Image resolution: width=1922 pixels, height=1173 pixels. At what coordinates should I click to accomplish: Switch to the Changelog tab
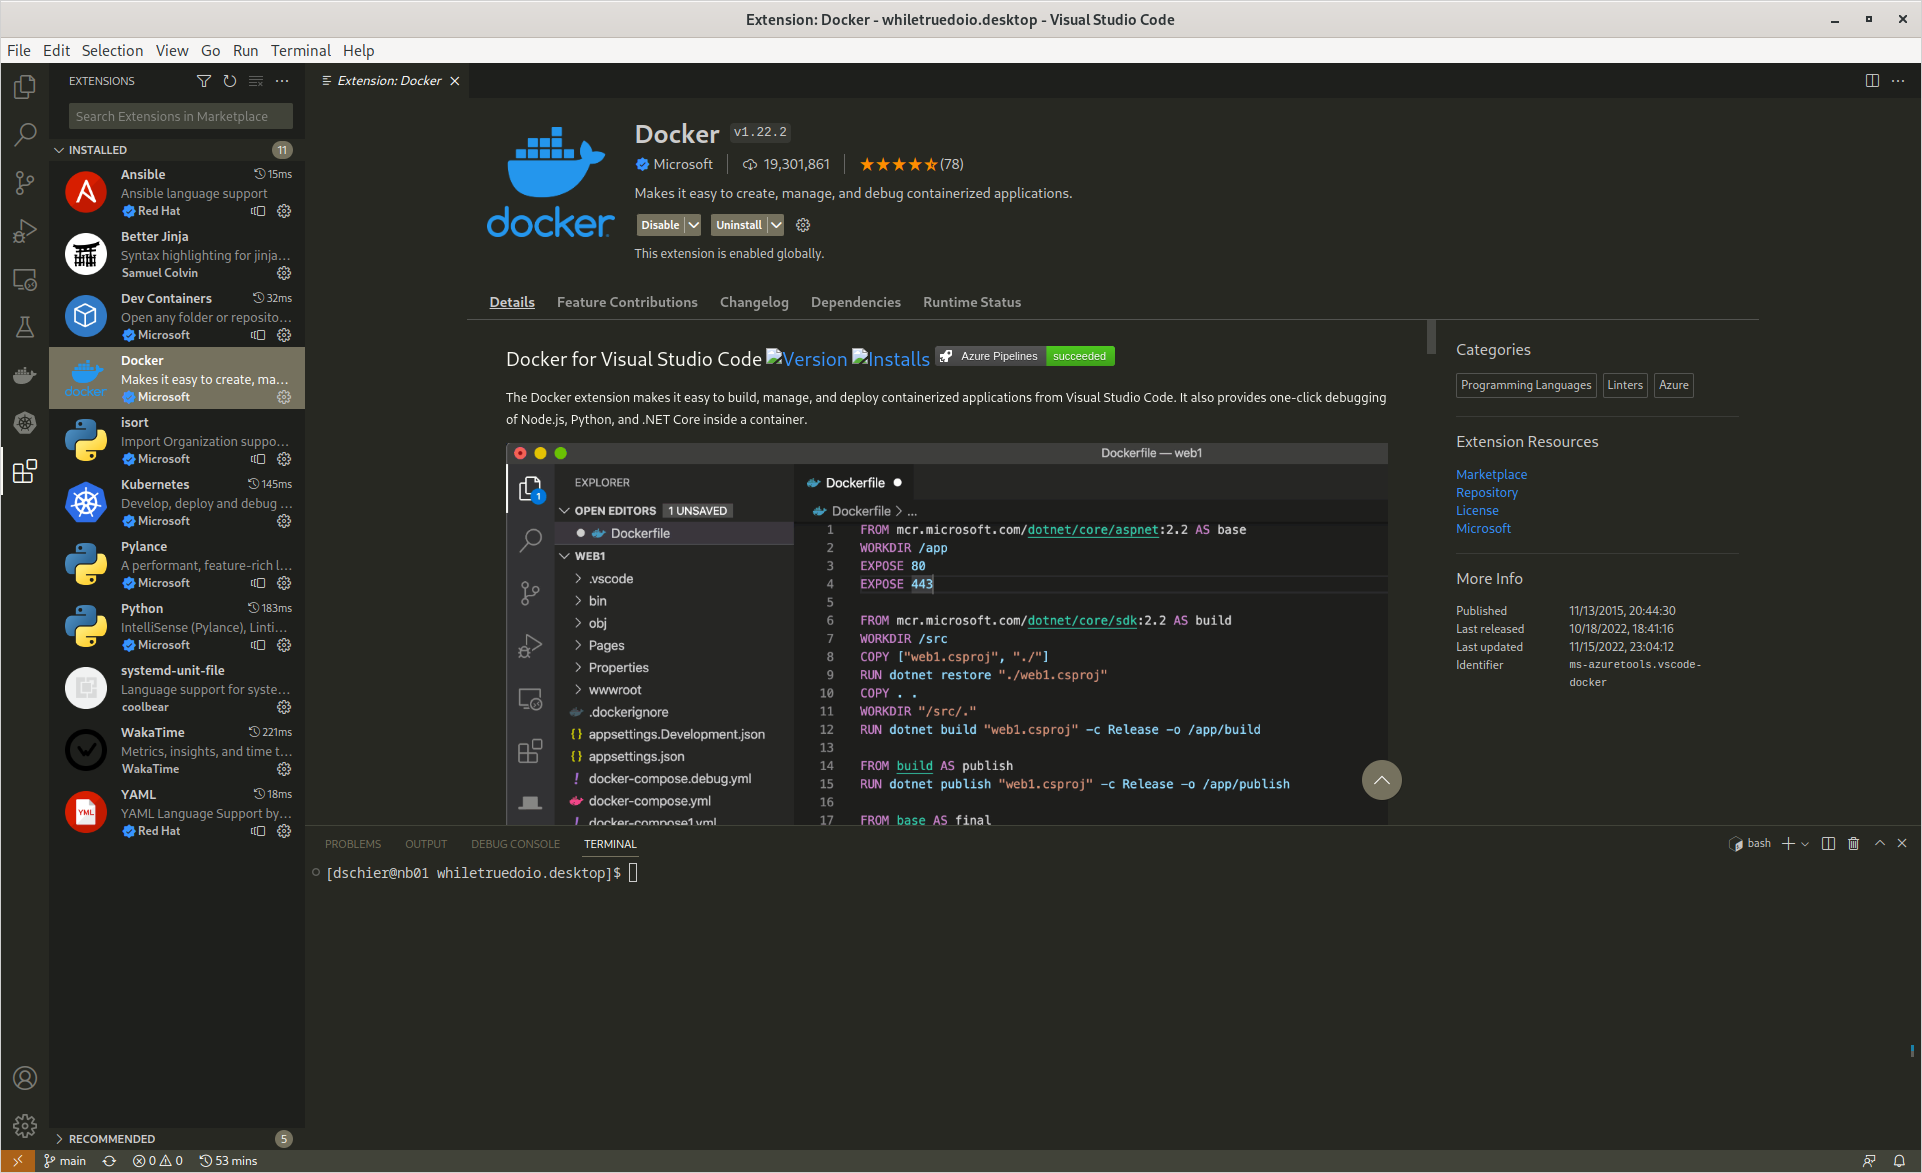754,302
